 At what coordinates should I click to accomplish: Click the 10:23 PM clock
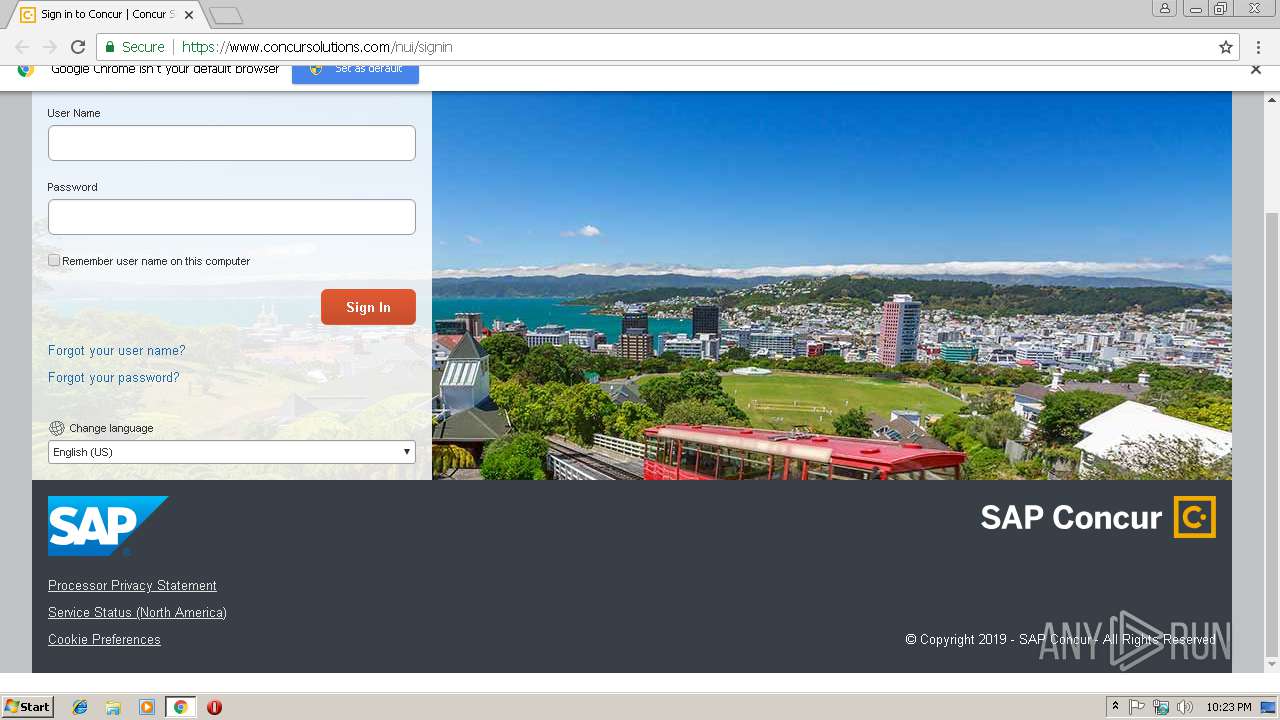[x=1228, y=707]
